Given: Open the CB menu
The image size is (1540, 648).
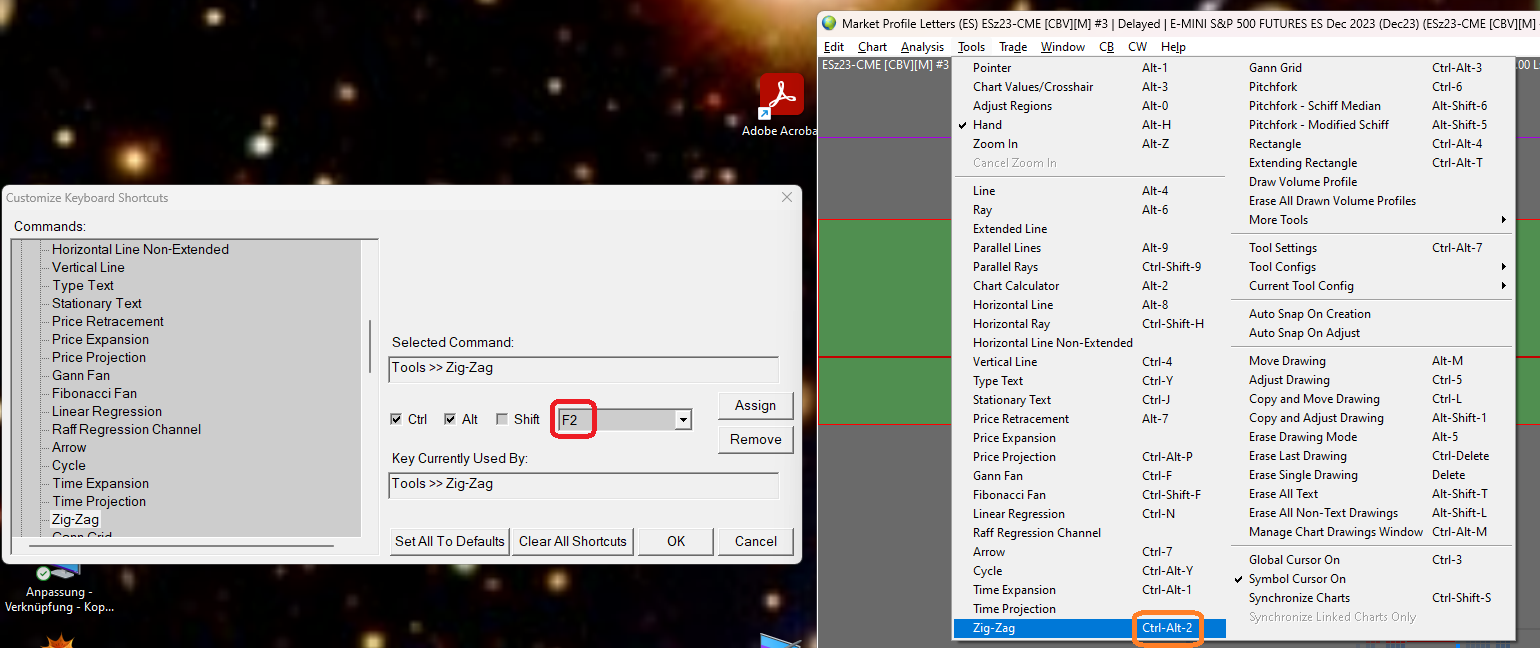Looking at the screenshot, I should coord(1106,47).
